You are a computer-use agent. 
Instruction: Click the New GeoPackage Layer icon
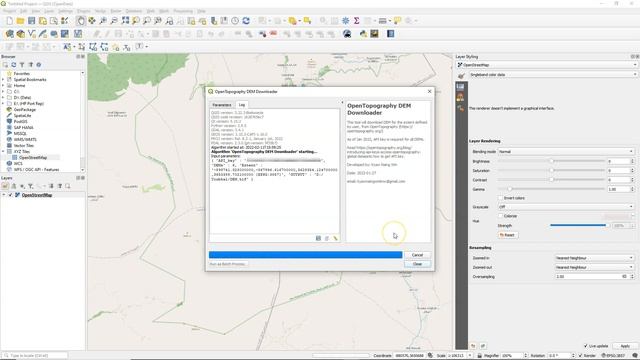click(x=20, y=34)
